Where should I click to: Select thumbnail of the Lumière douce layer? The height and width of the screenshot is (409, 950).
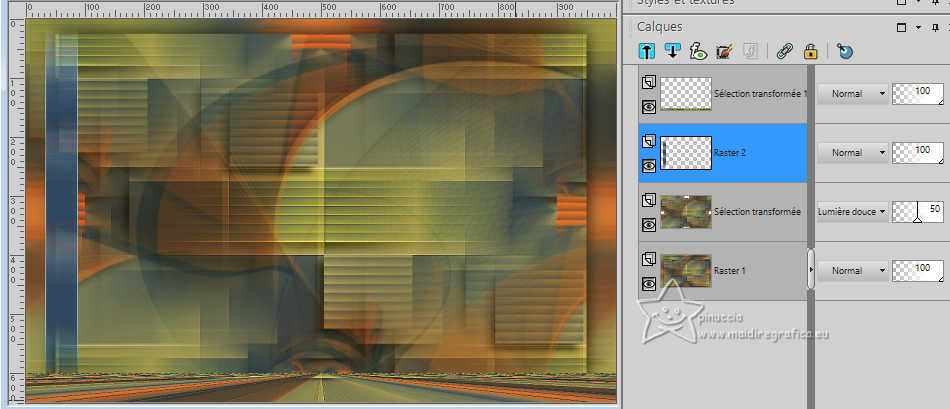point(686,211)
